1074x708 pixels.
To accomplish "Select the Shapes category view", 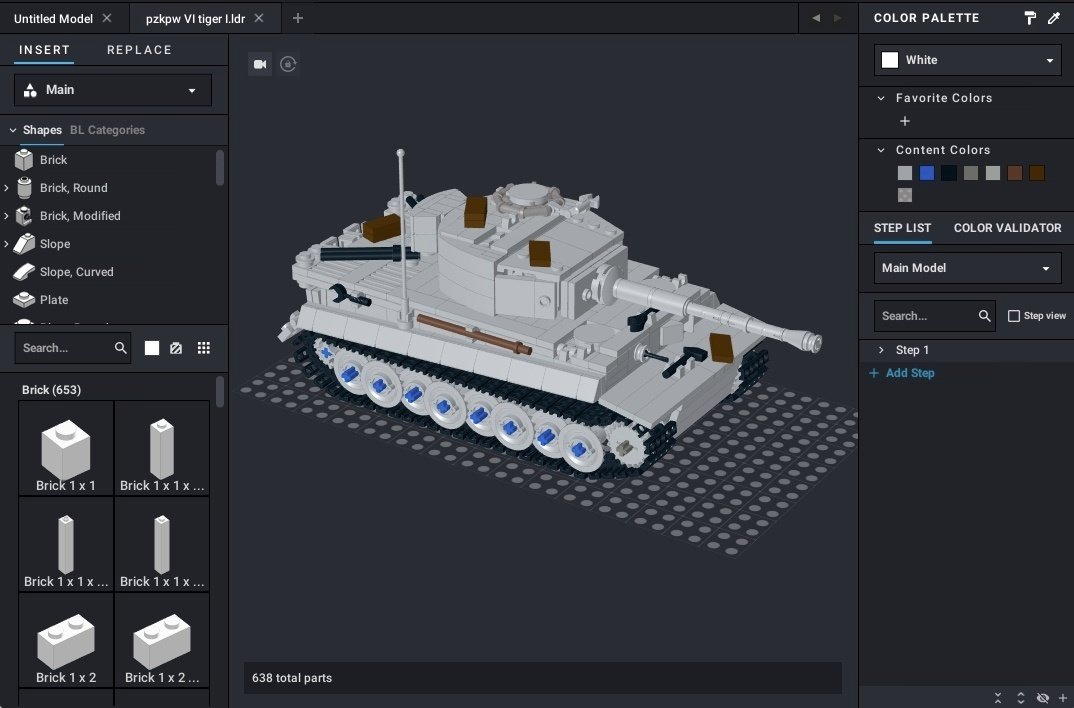I will coord(42,130).
